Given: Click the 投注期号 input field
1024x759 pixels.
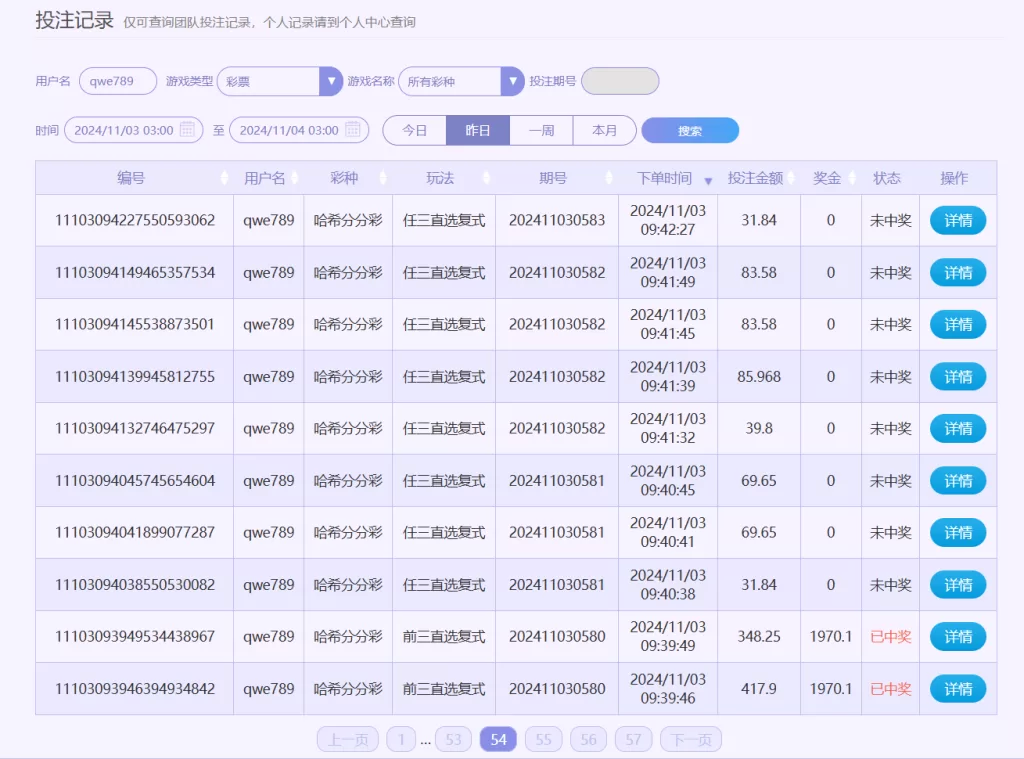Looking at the screenshot, I should click(620, 82).
